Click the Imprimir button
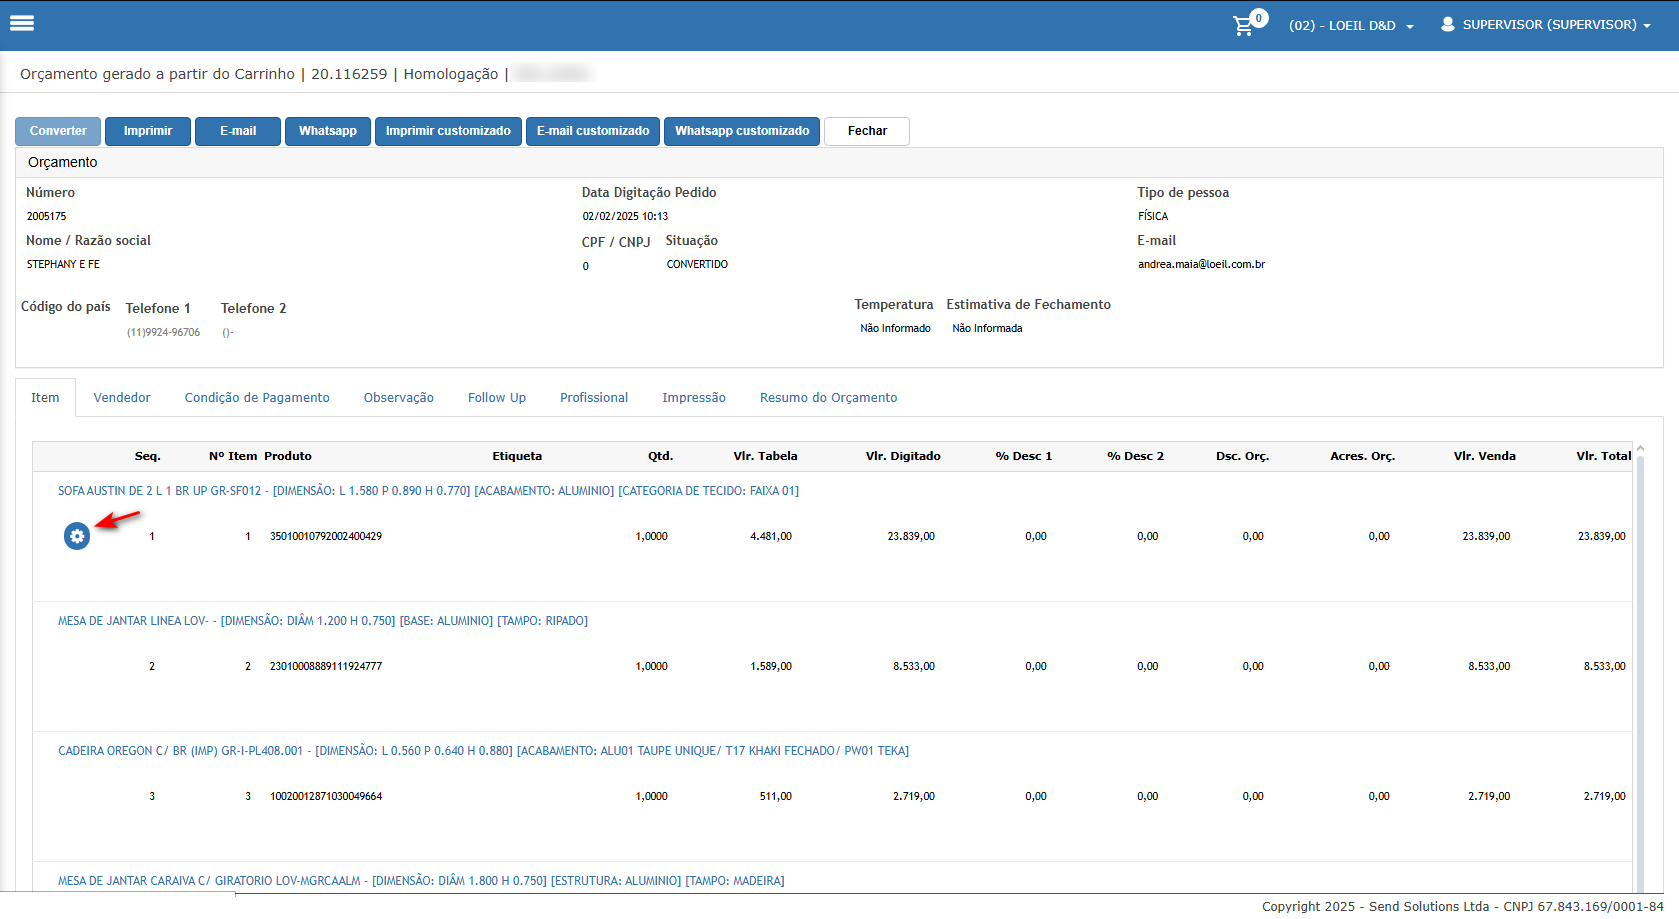1679x919 pixels. (x=148, y=131)
